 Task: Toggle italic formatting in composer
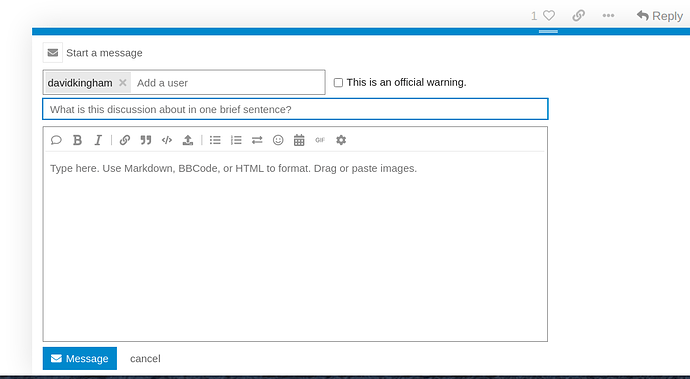(98, 140)
